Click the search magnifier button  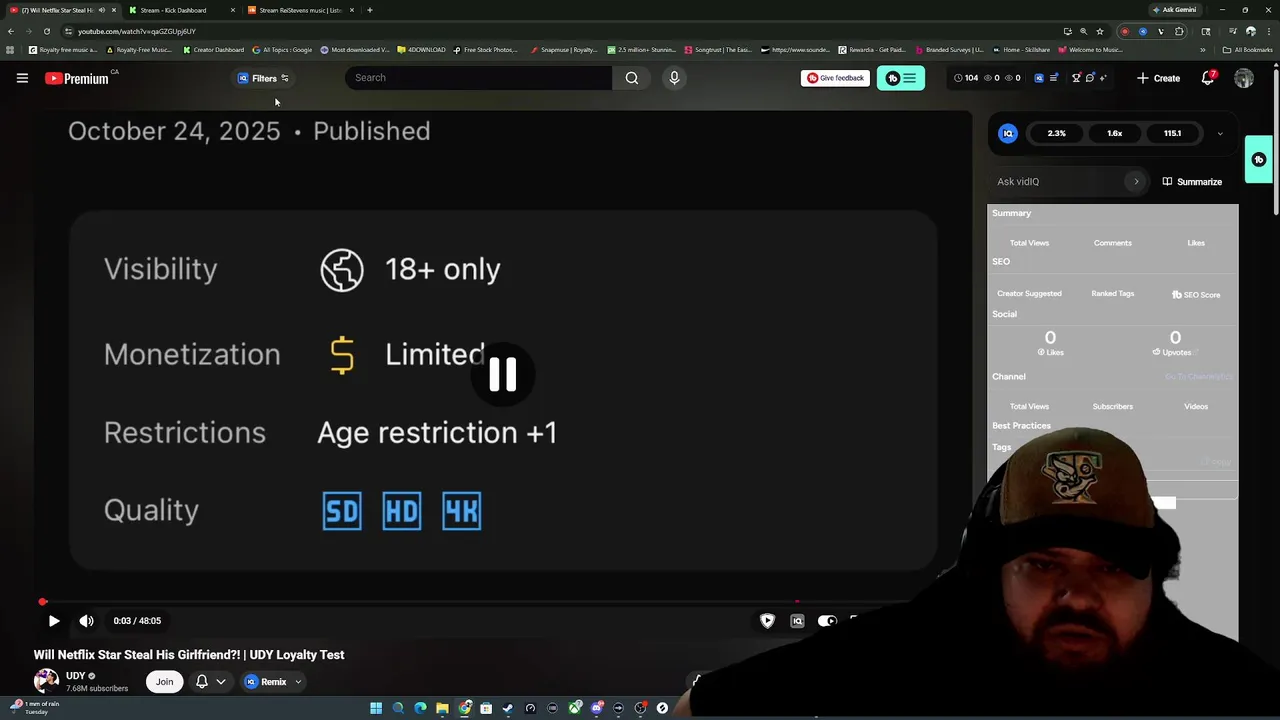pyautogui.click(x=632, y=78)
